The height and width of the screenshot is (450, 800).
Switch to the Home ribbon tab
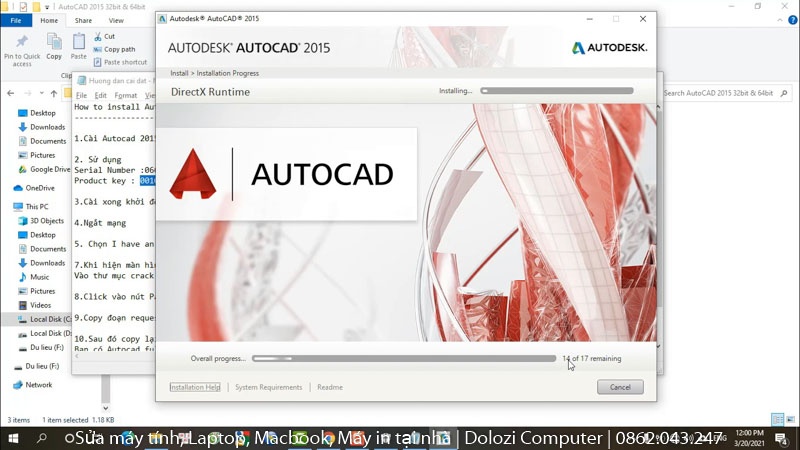[49, 20]
